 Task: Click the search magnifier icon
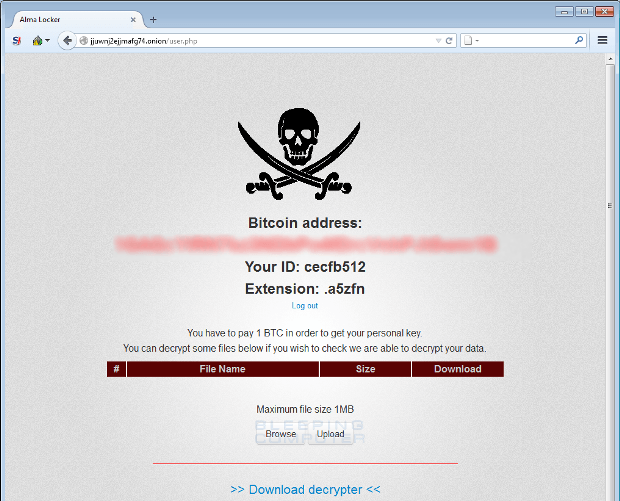point(579,40)
